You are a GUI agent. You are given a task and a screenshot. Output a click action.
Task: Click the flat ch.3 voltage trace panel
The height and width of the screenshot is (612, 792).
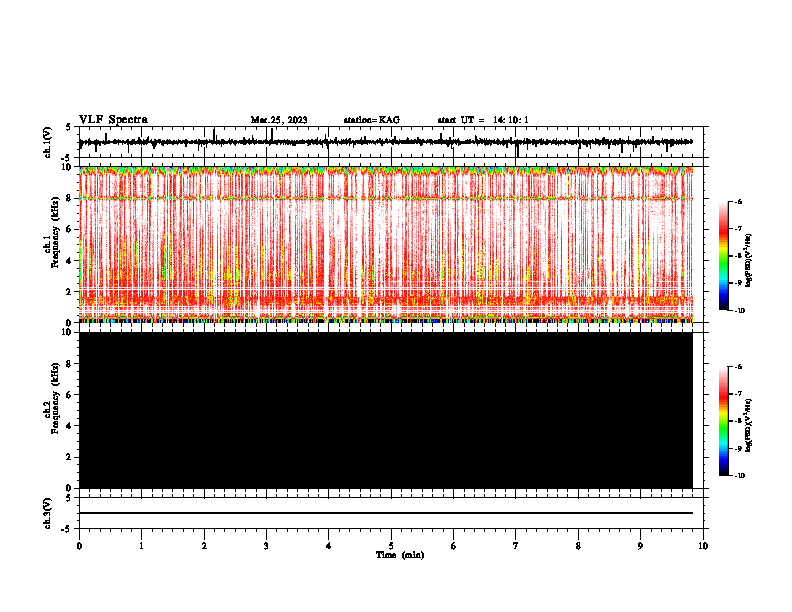tap(390, 513)
